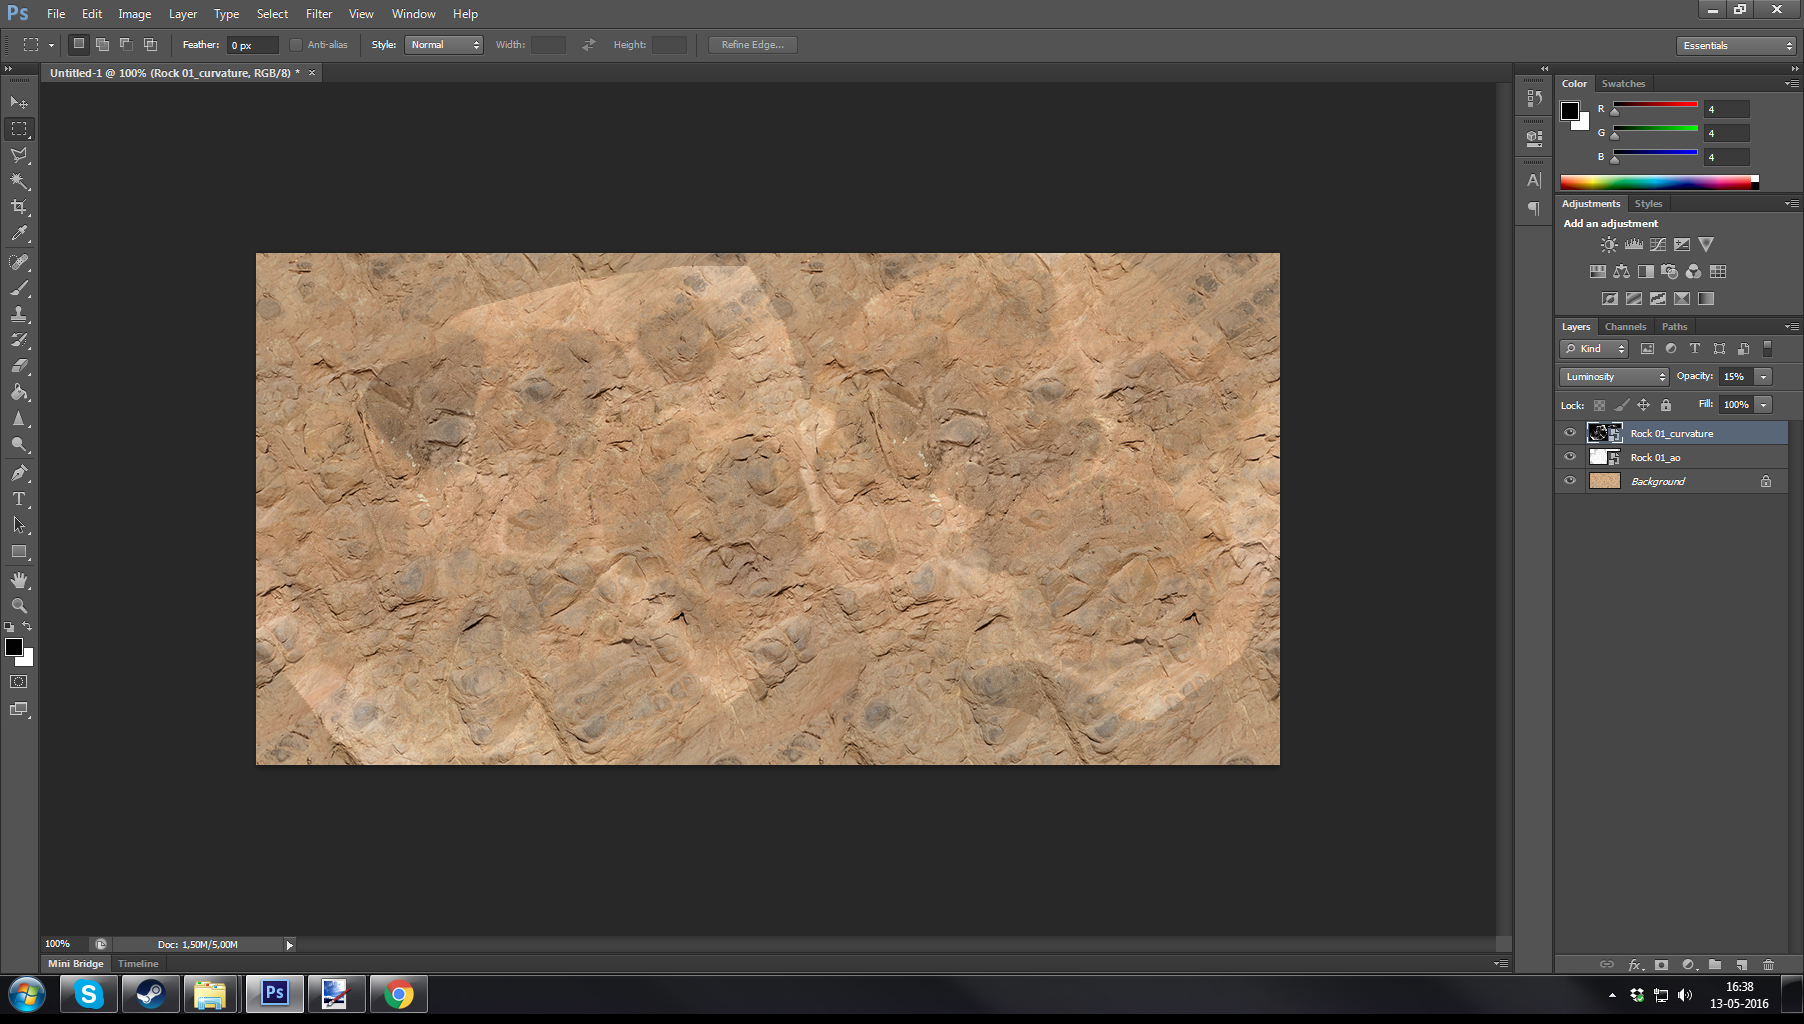Select the Crop tool
Screen dimensions: 1804x1024
(x=19, y=207)
